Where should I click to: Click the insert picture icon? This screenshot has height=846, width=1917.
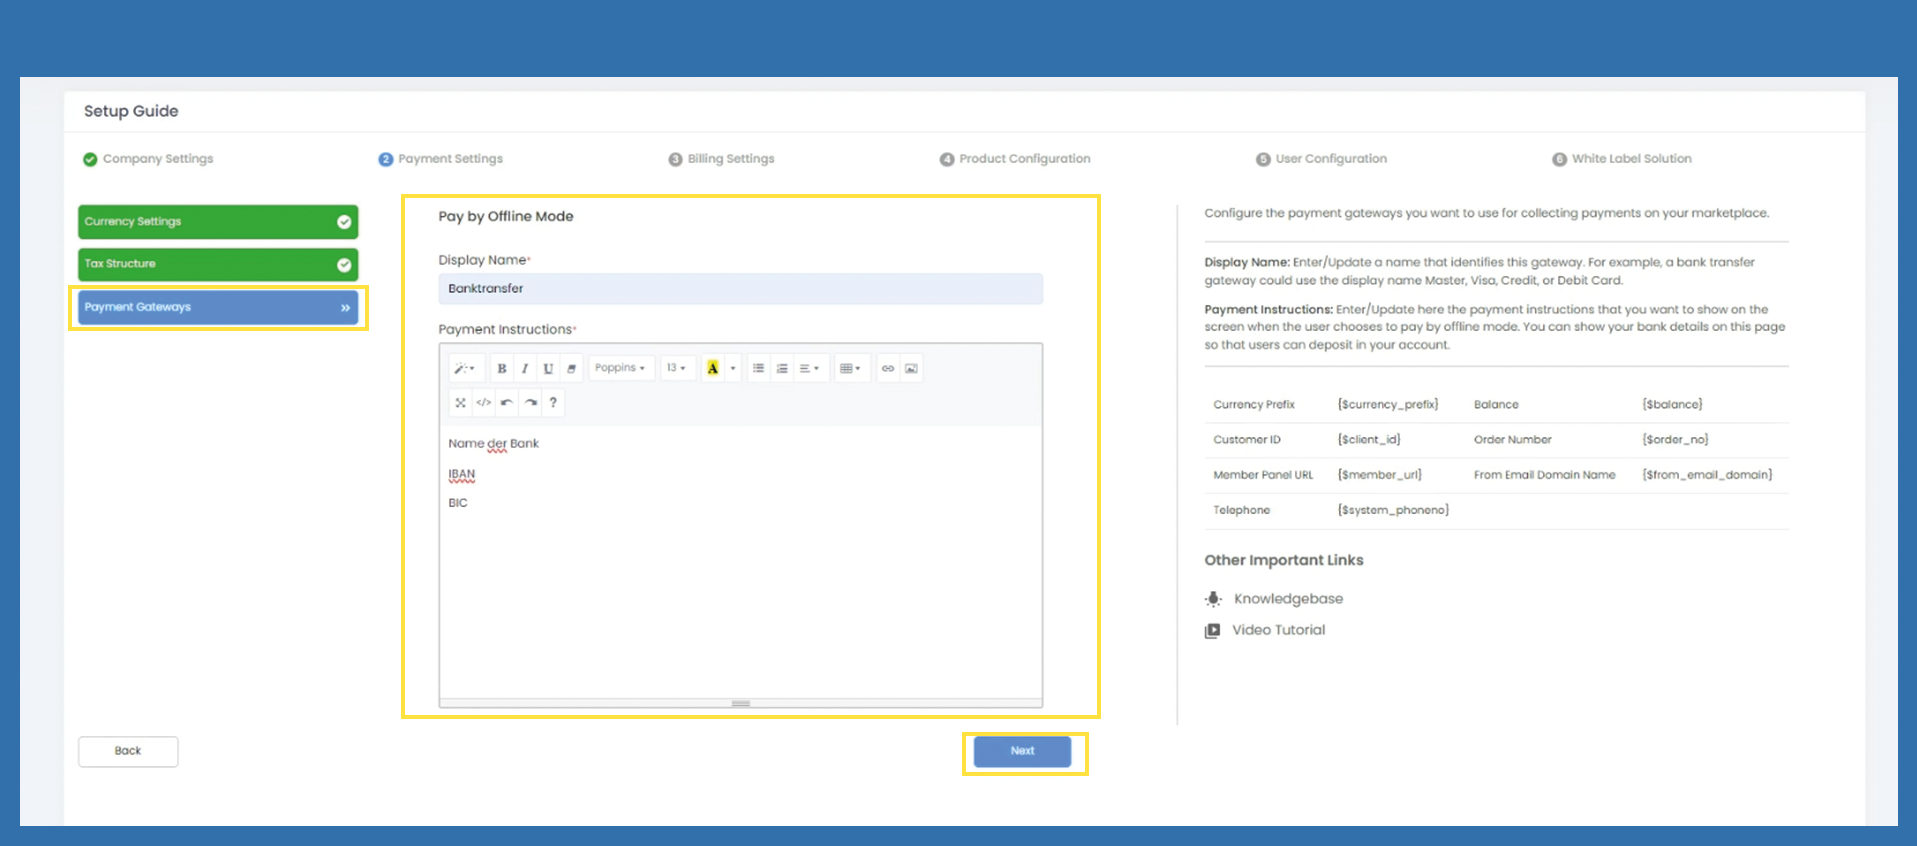[911, 369]
